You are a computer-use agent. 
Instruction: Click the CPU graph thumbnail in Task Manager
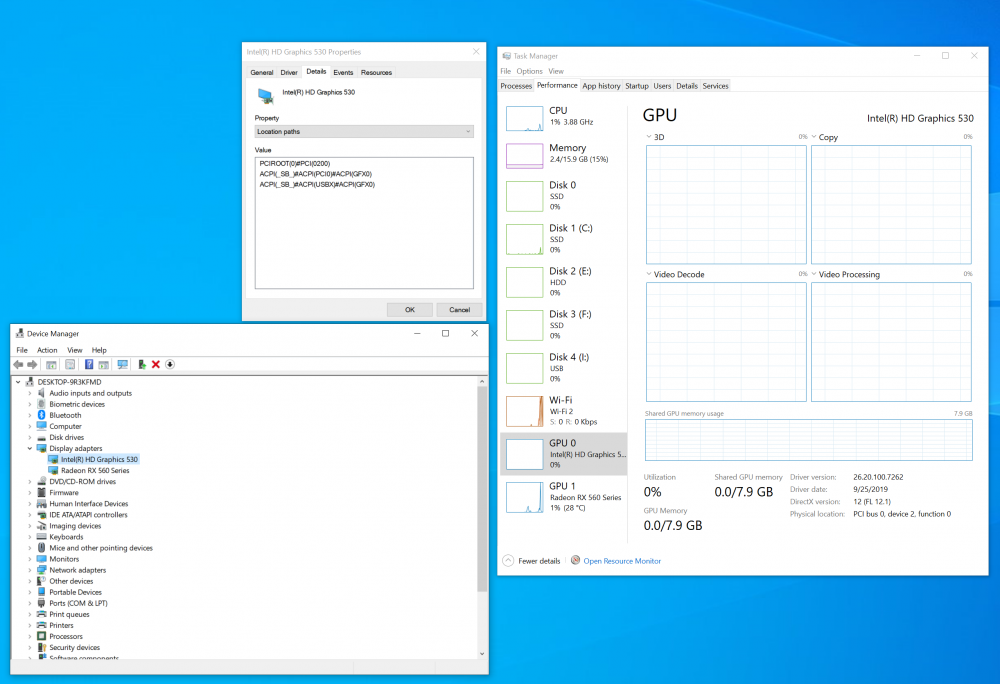pyautogui.click(x=524, y=119)
